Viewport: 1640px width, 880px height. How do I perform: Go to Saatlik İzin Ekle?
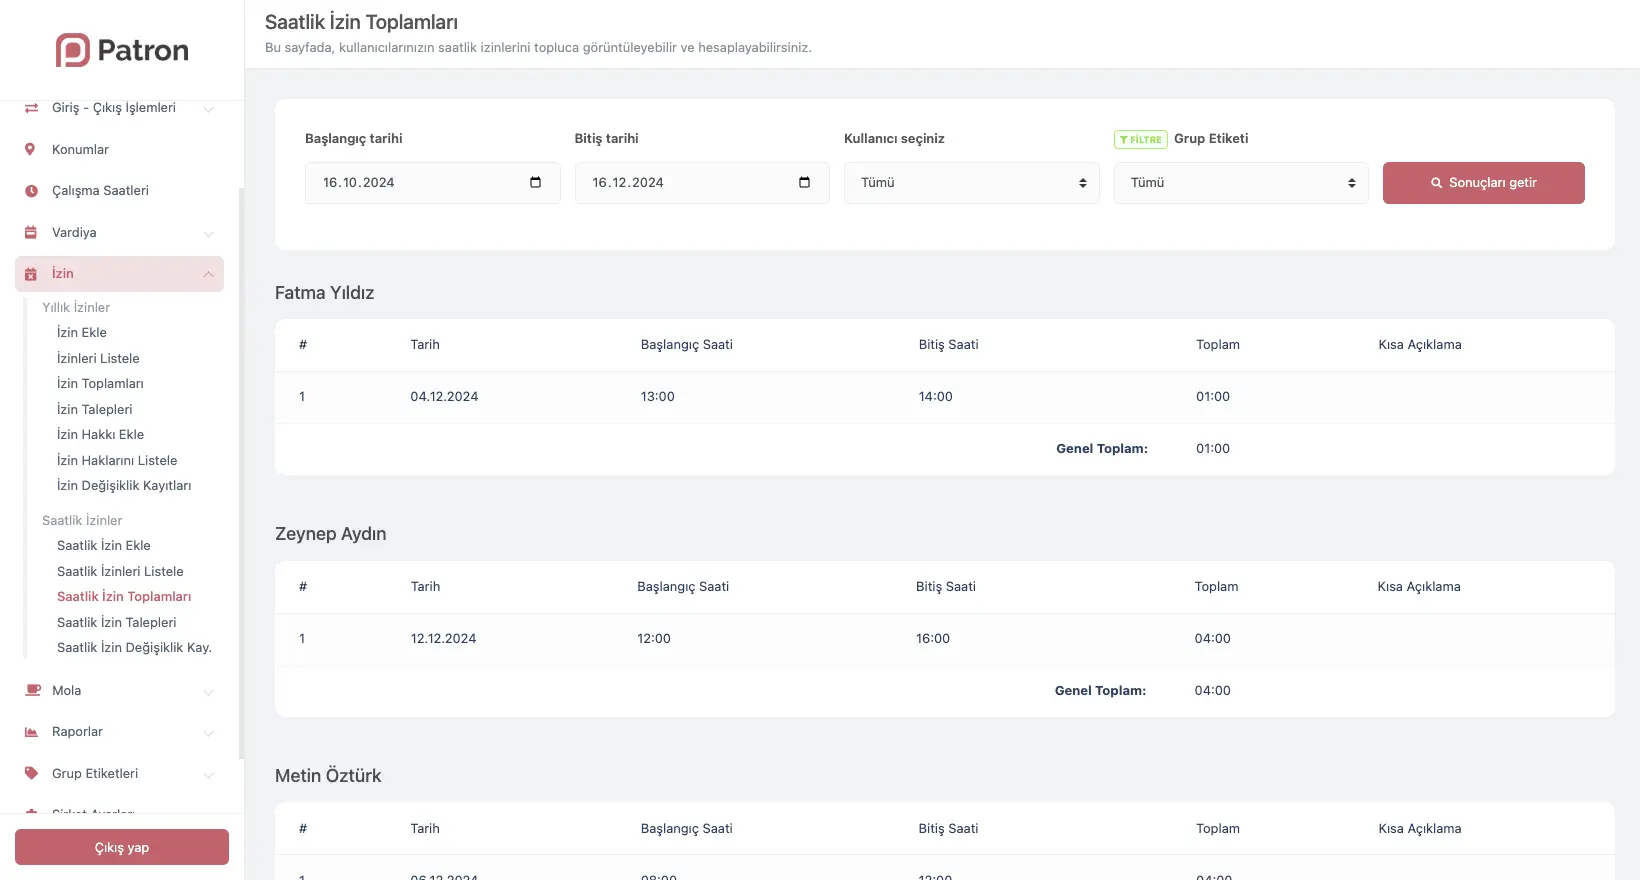104,545
